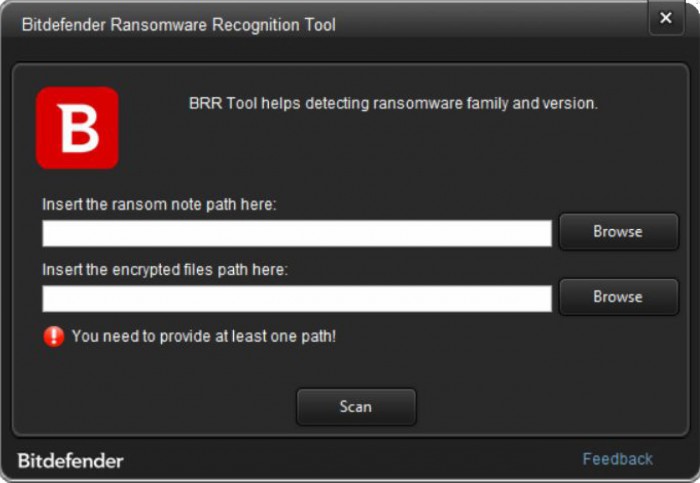Focus the ransom note path field

297,233
